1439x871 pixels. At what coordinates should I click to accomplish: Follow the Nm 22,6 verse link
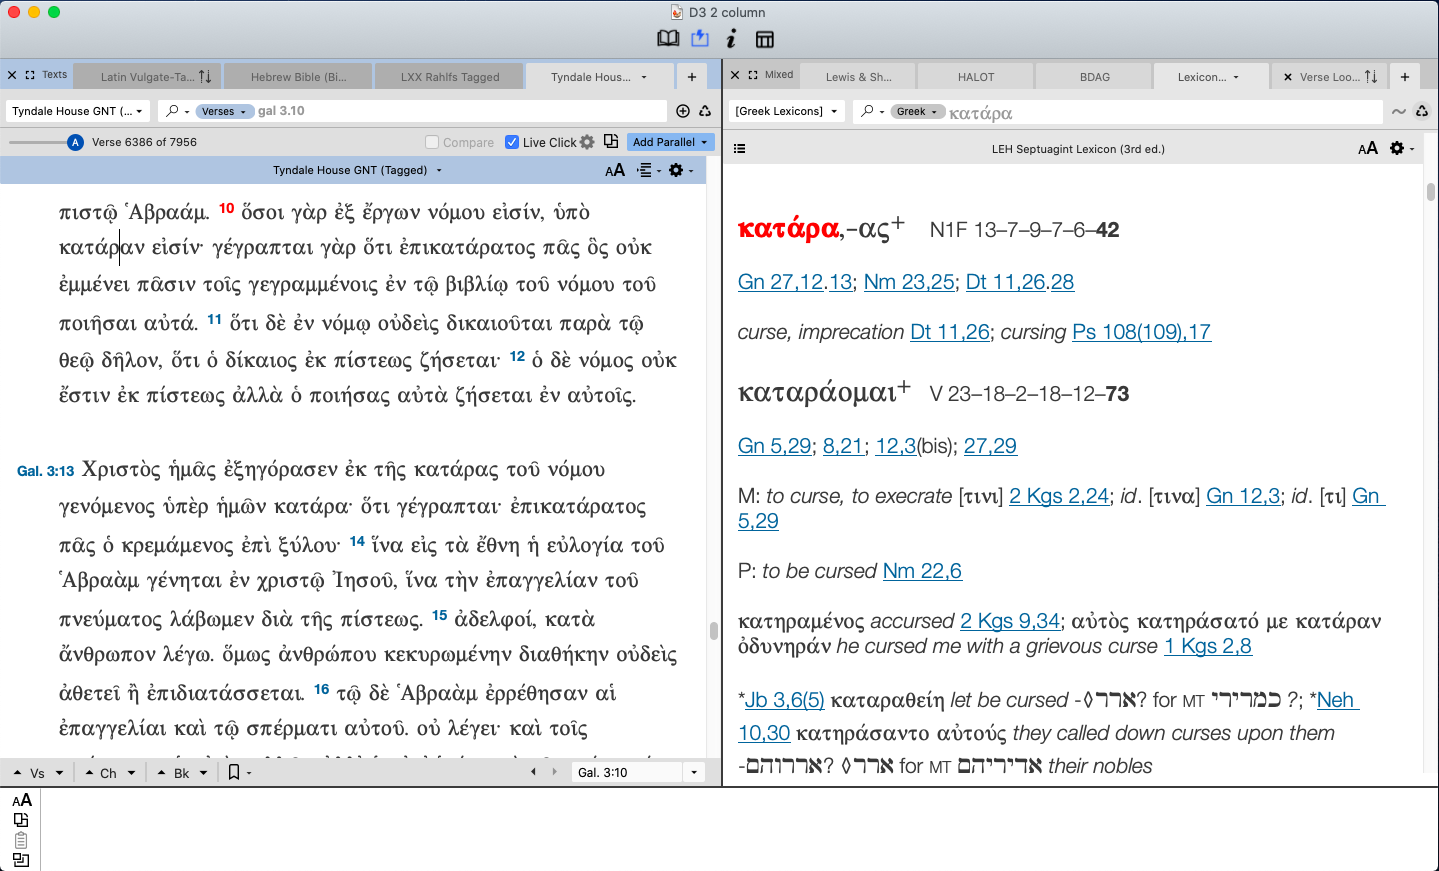922,571
